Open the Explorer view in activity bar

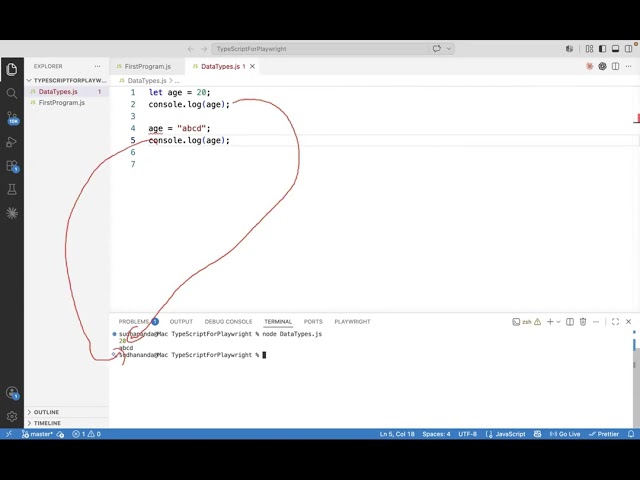pos(12,69)
